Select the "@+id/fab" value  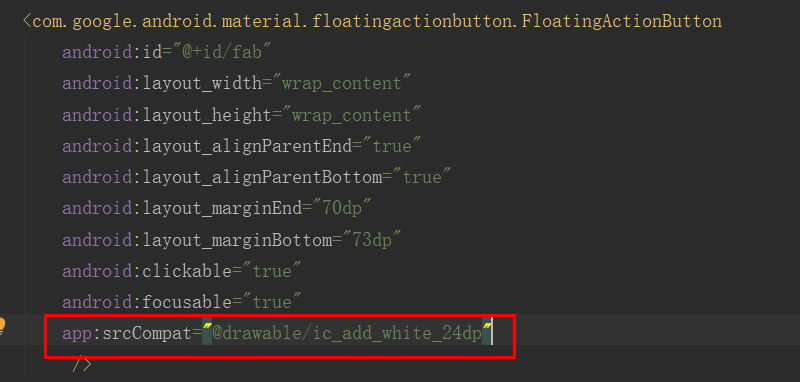[222, 52]
